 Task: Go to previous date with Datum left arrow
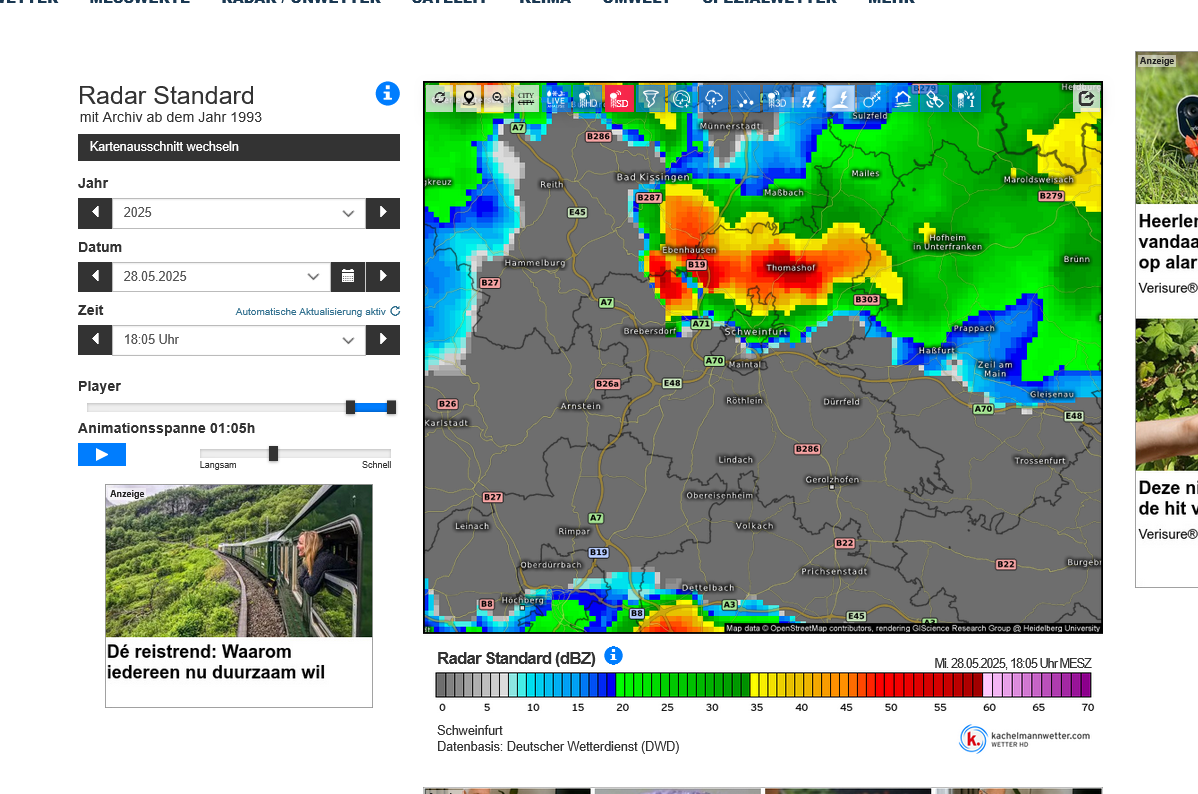coord(95,276)
